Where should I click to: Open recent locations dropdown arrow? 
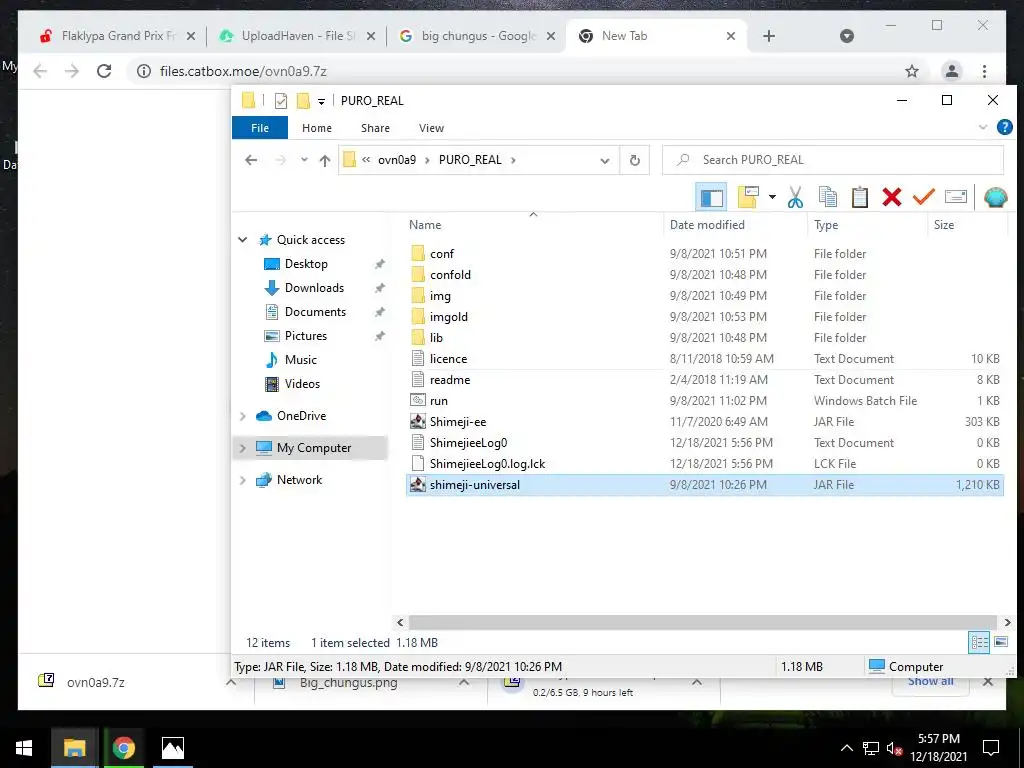coord(304,160)
